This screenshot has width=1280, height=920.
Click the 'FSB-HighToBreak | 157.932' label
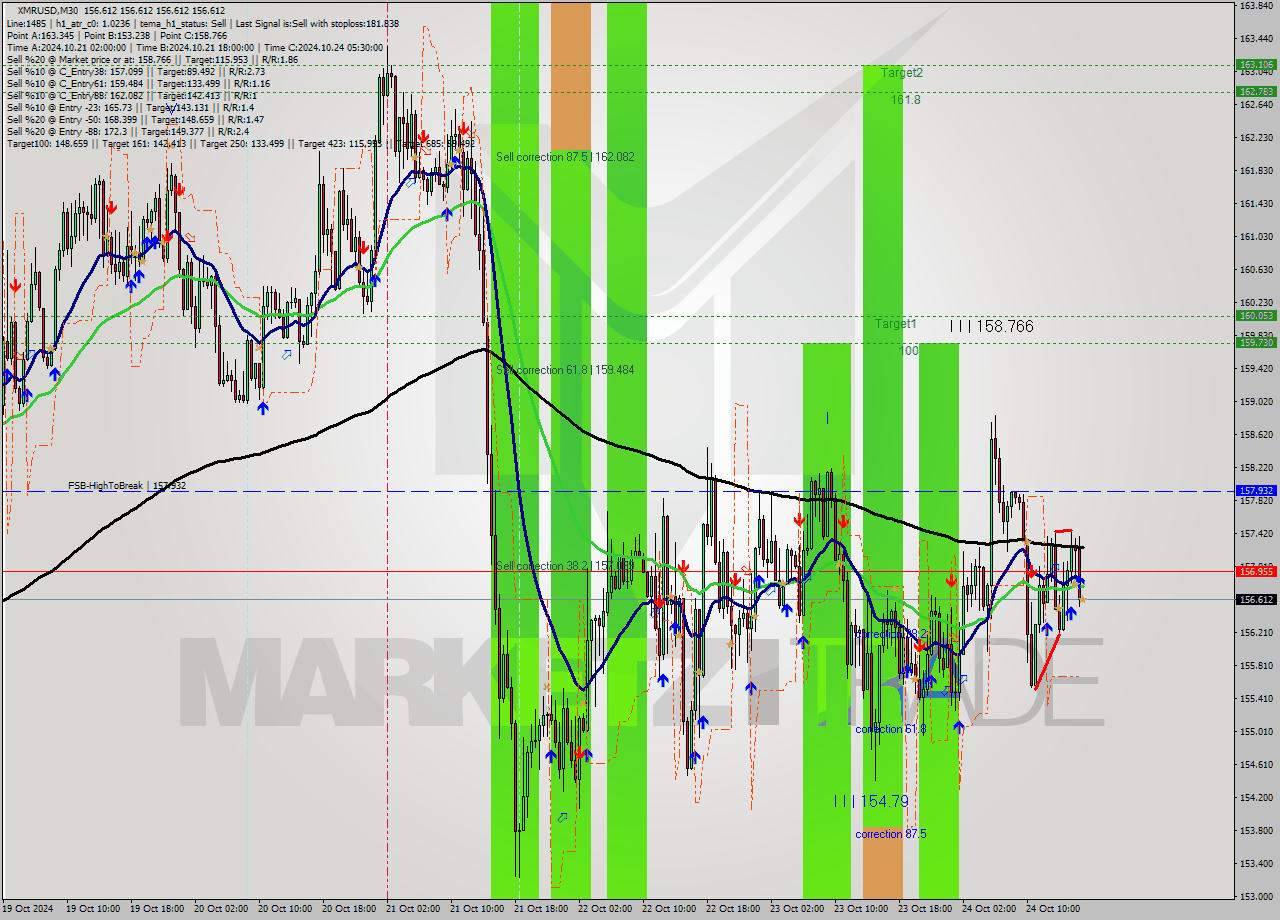pyautogui.click(x=127, y=485)
